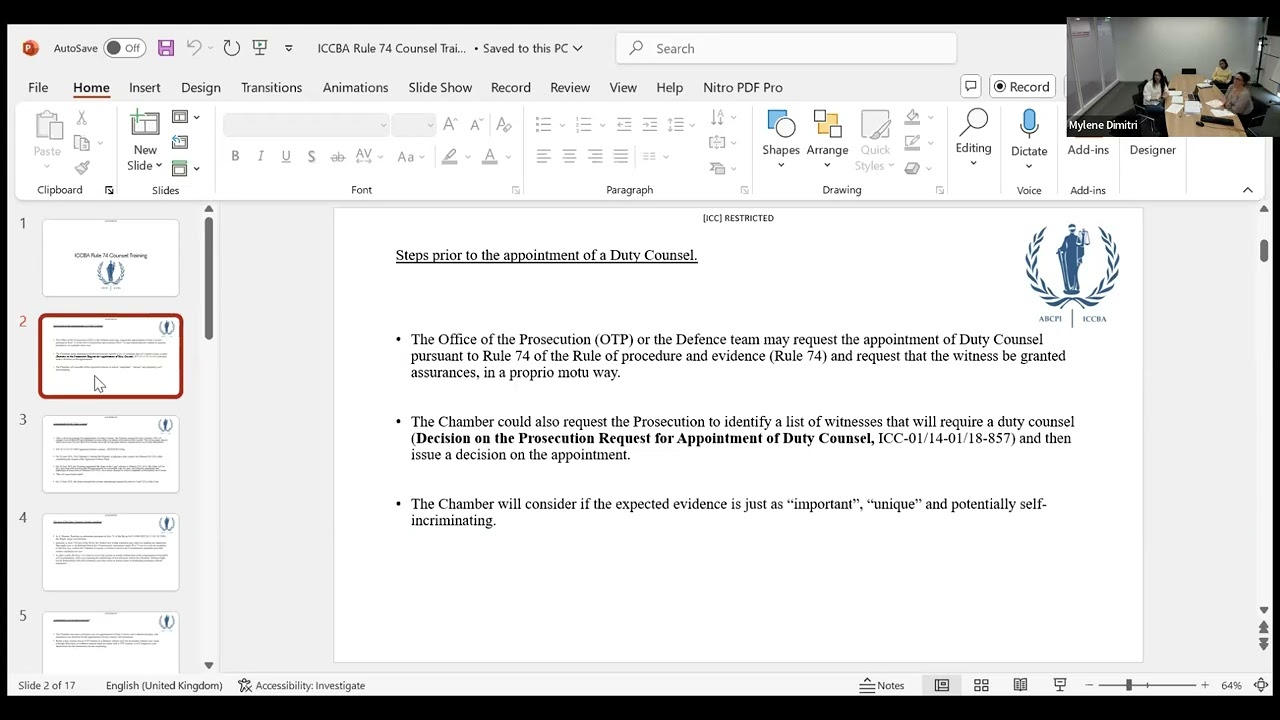This screenshot has height=720, width=1280.
Task: Click the New Slide icon
Action: click(x=145, y=124)
